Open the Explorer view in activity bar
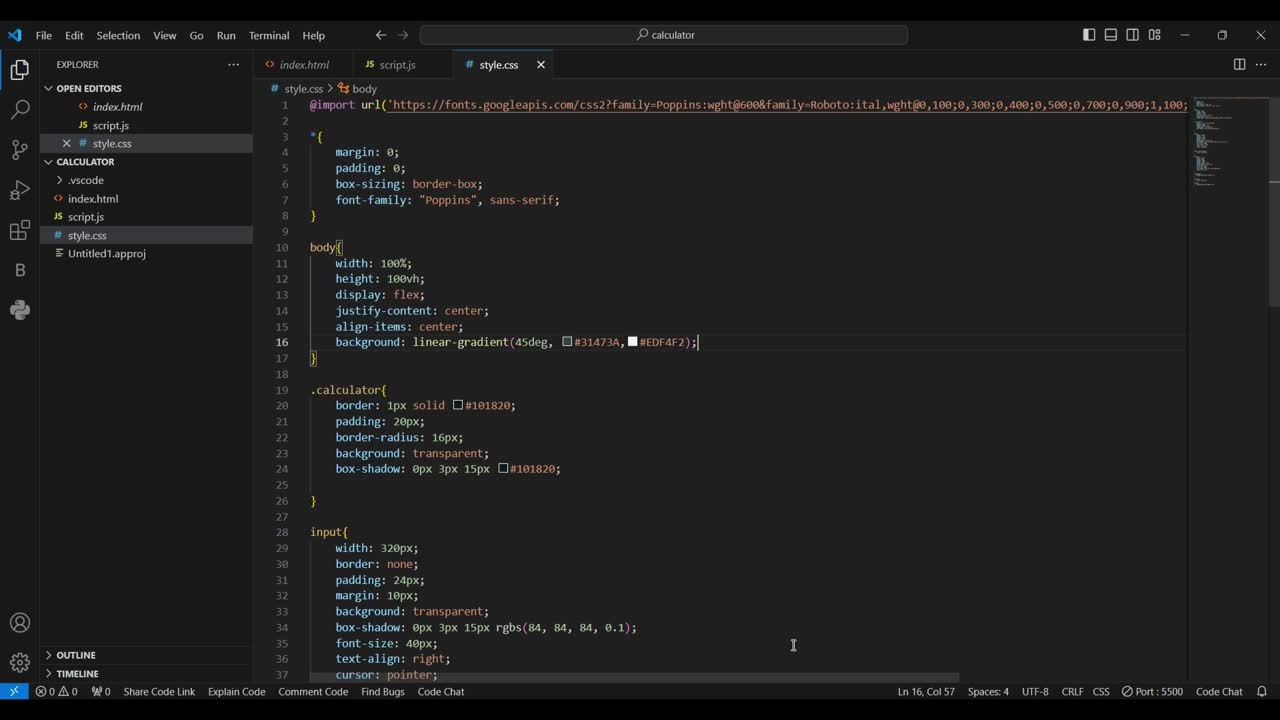Screen dimensions: 1280x720 (20, 70)
